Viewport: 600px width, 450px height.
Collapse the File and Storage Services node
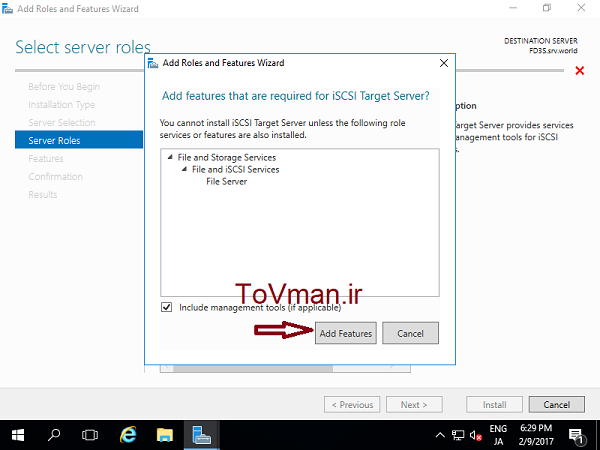click(171, 158)
